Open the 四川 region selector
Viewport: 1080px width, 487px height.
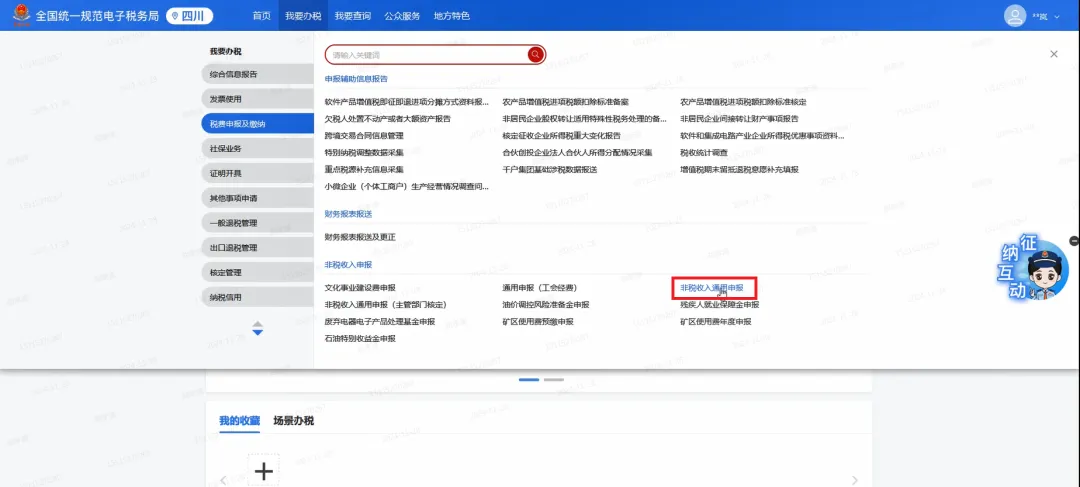[x=189, y=16]
